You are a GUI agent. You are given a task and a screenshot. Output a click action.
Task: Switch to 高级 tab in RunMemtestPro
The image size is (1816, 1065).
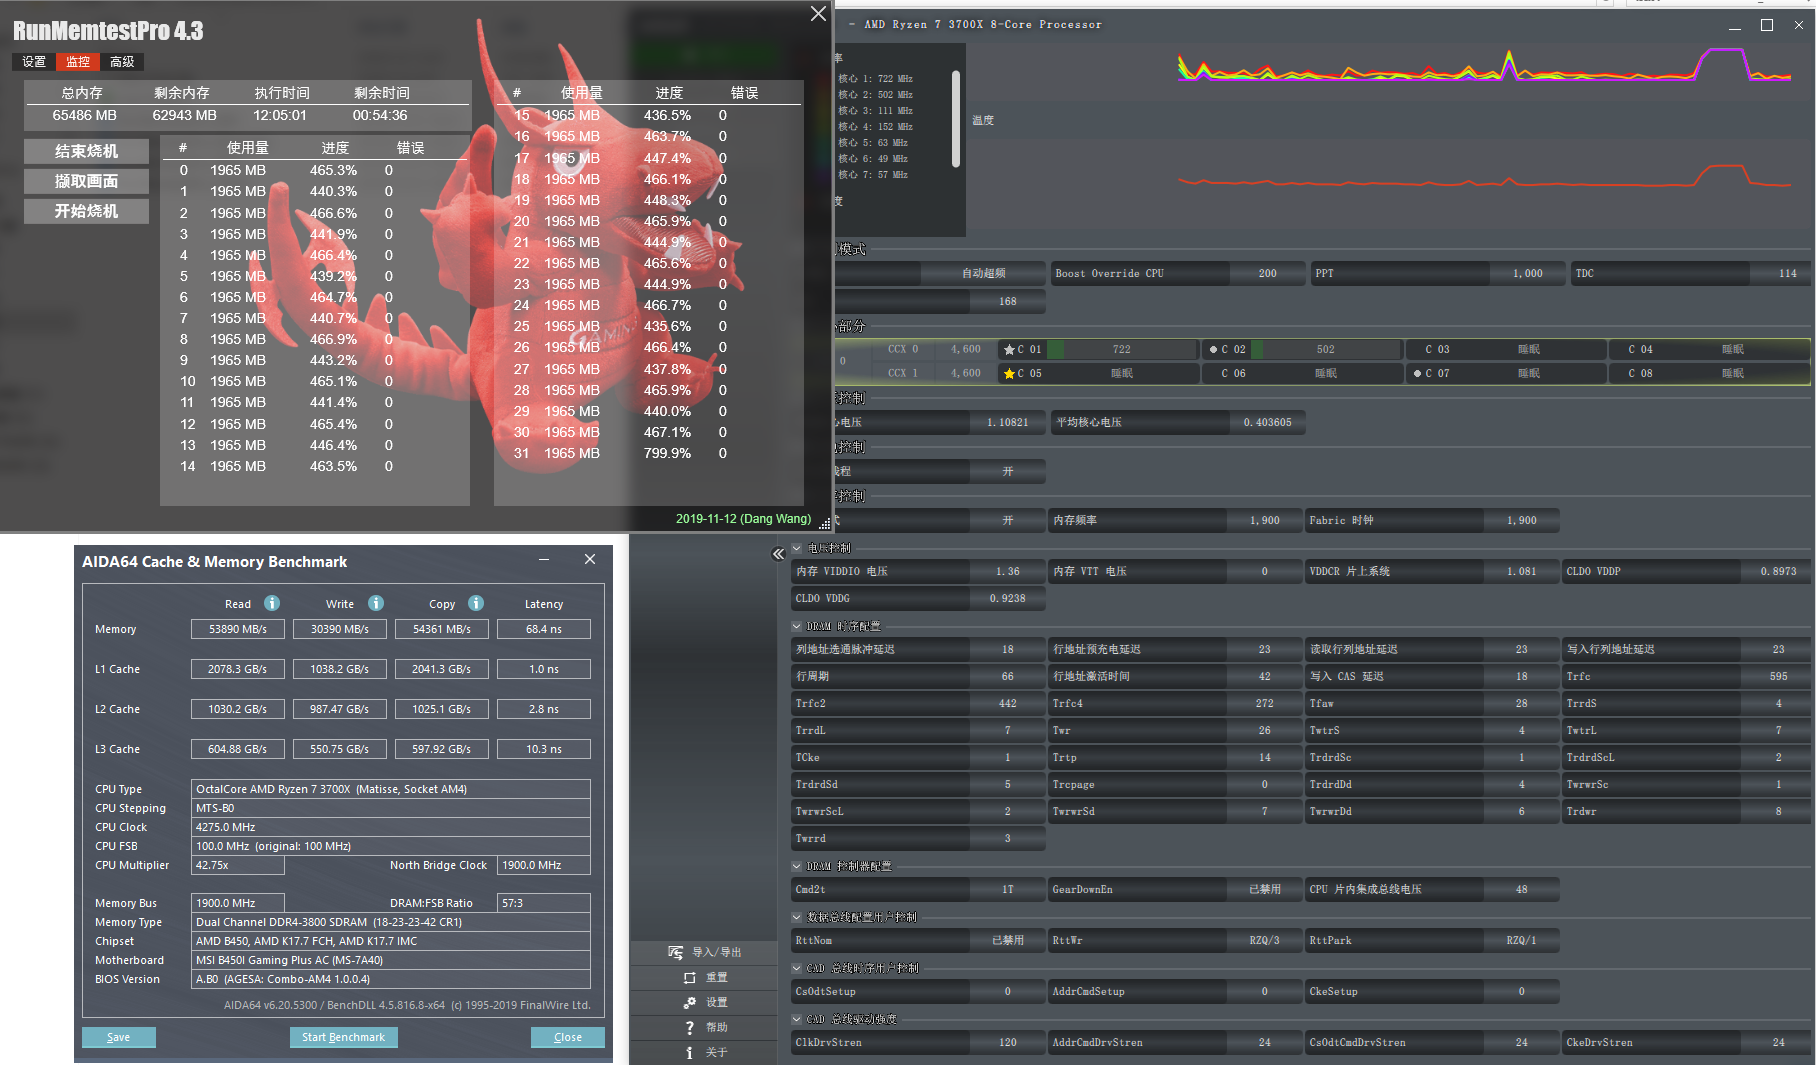tap(122, 62)
